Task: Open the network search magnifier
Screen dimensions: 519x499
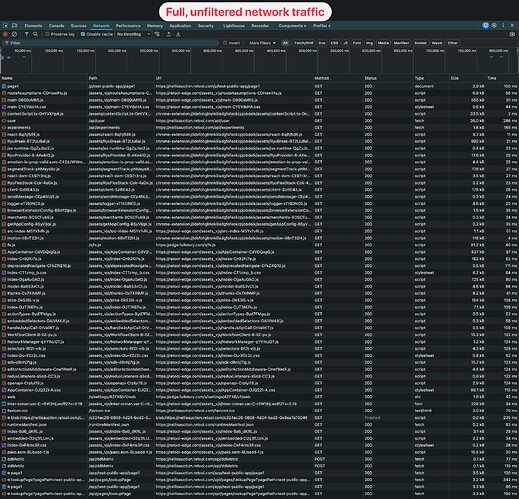Action: point(35,34)
